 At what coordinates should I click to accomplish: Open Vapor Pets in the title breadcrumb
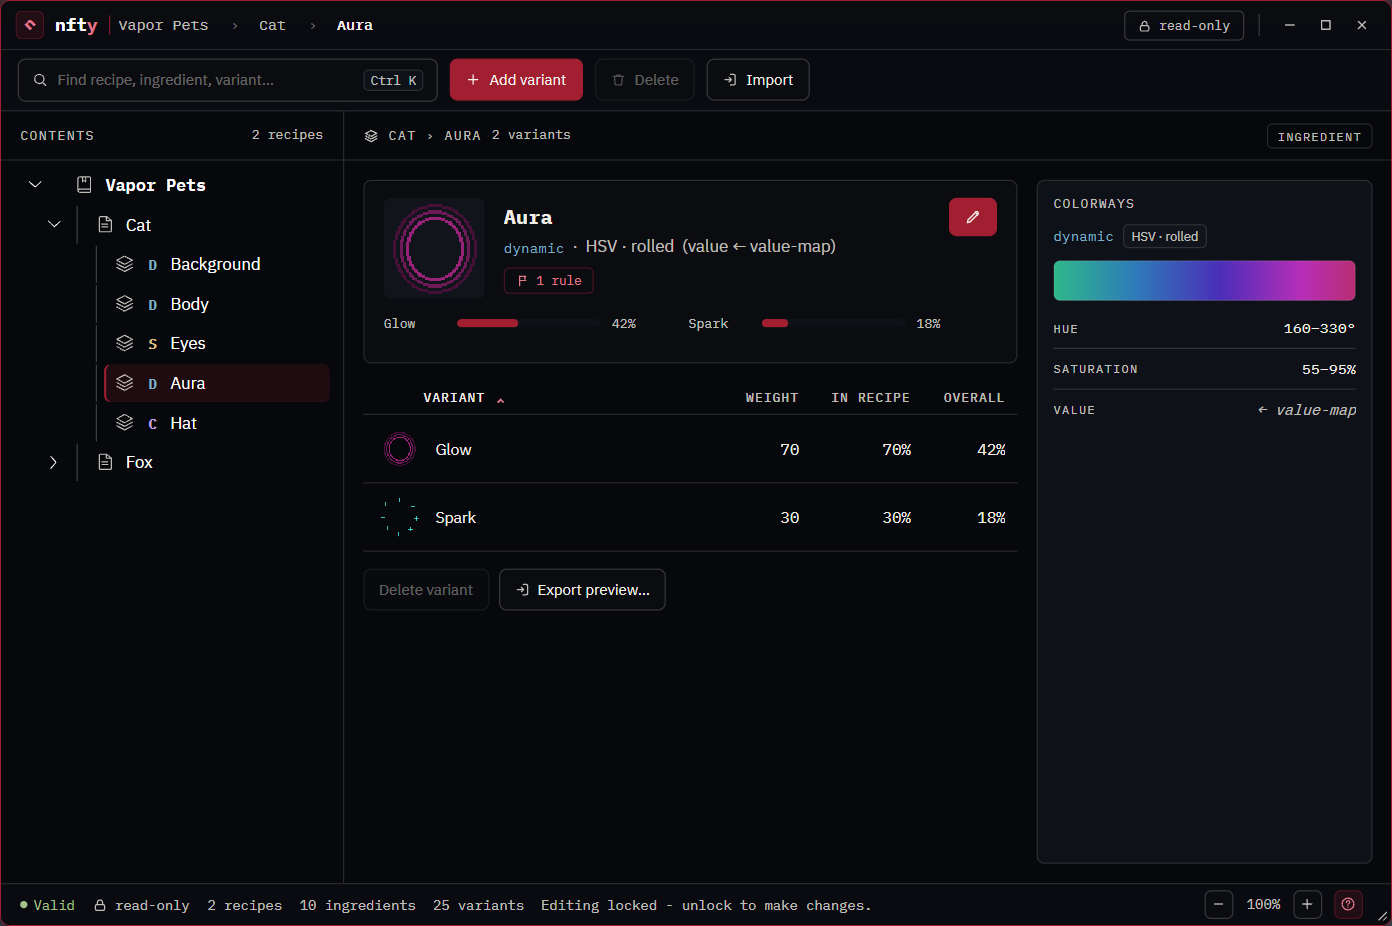coord(163,25)
